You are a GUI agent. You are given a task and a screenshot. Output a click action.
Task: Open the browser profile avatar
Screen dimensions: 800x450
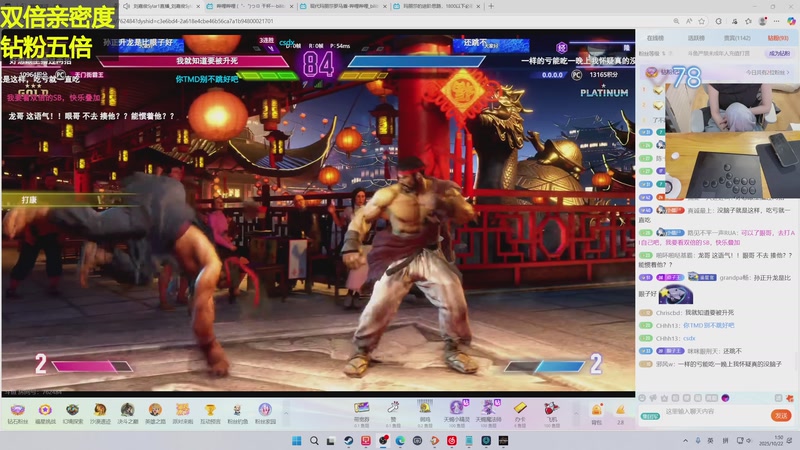point(763,21)
